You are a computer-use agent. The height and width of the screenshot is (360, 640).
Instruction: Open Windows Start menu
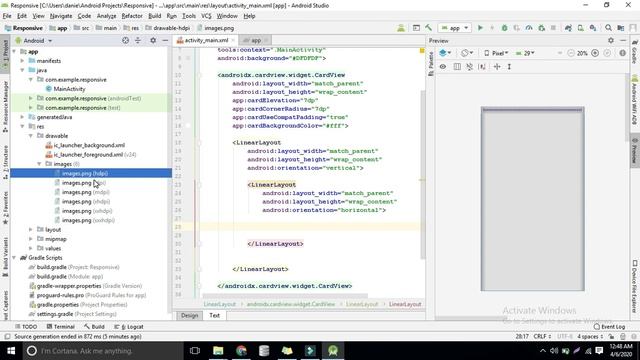tap(11, 351)
